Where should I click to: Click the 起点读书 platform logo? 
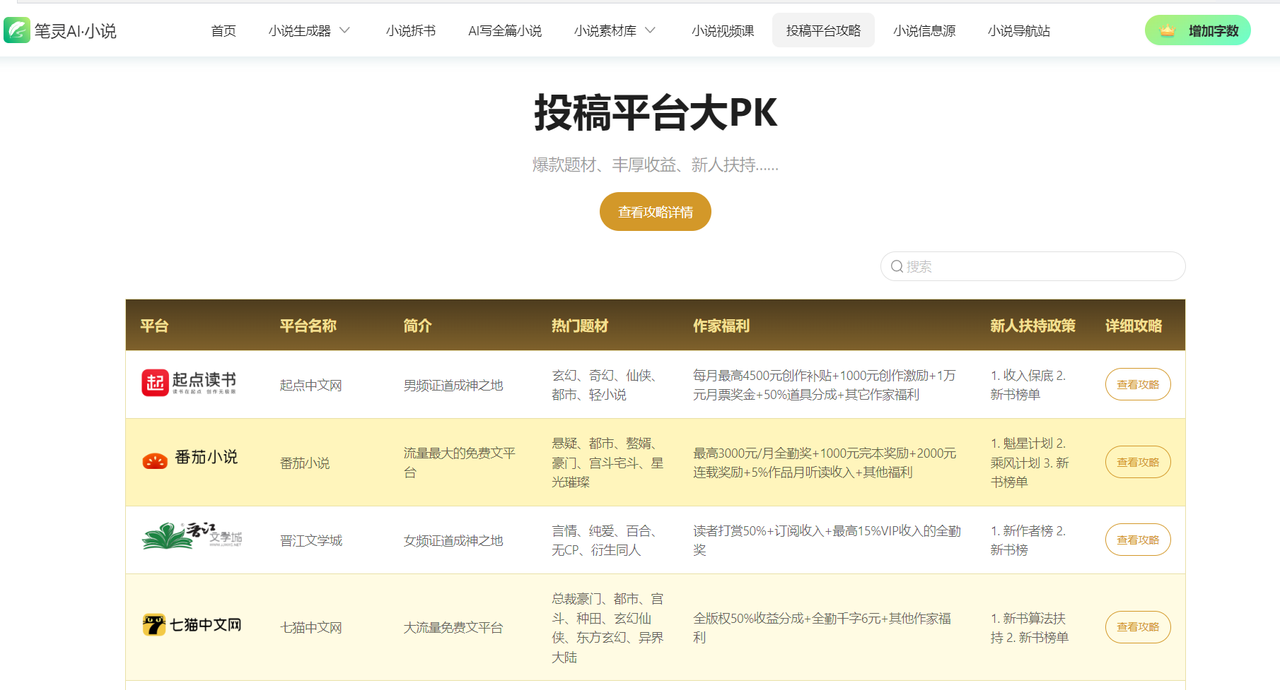[189, 383]
